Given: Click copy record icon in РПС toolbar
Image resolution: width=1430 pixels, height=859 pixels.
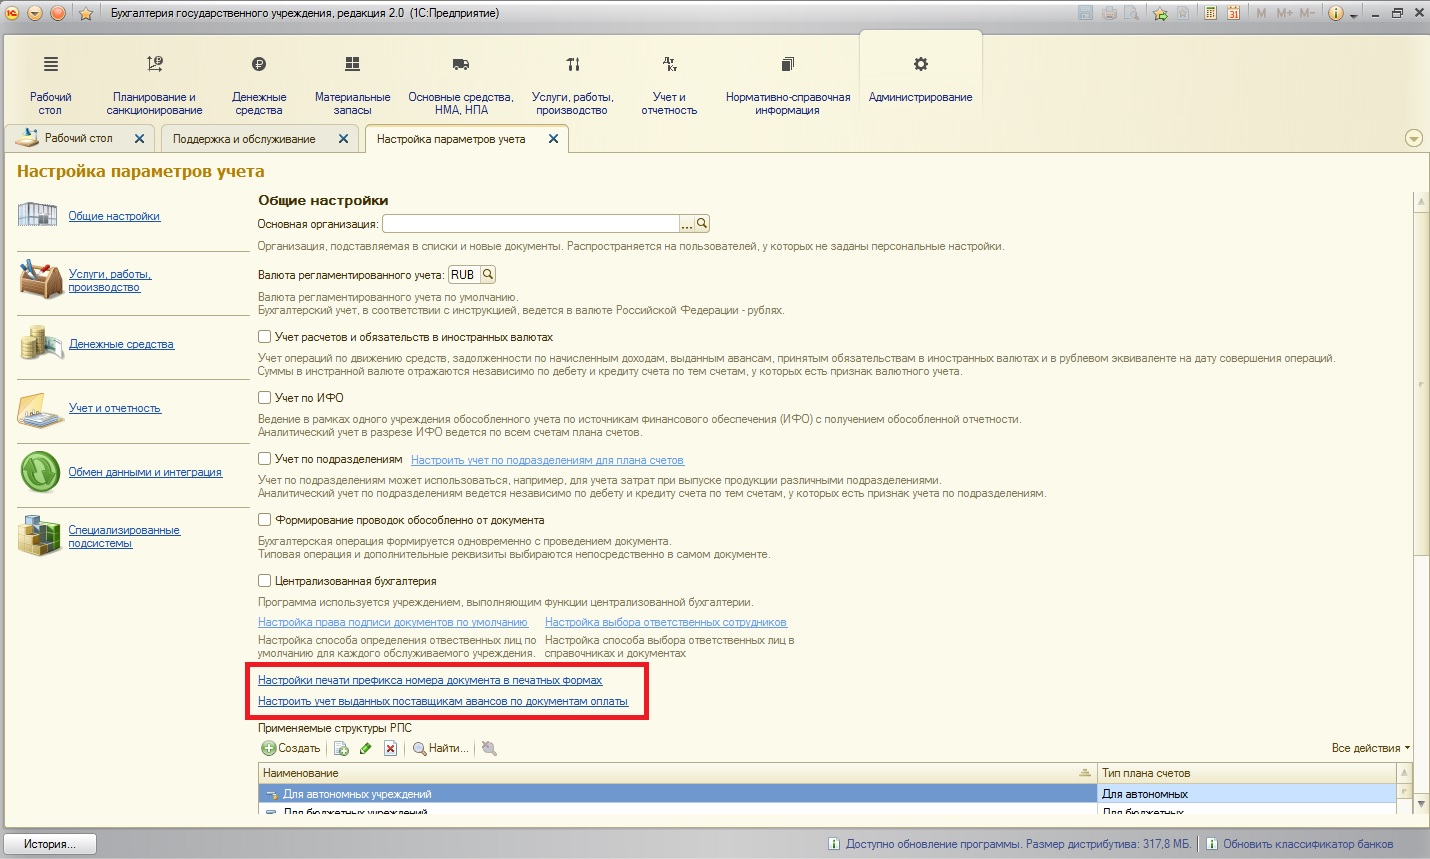Looking at the screenshot, I should tap(341, 748).
